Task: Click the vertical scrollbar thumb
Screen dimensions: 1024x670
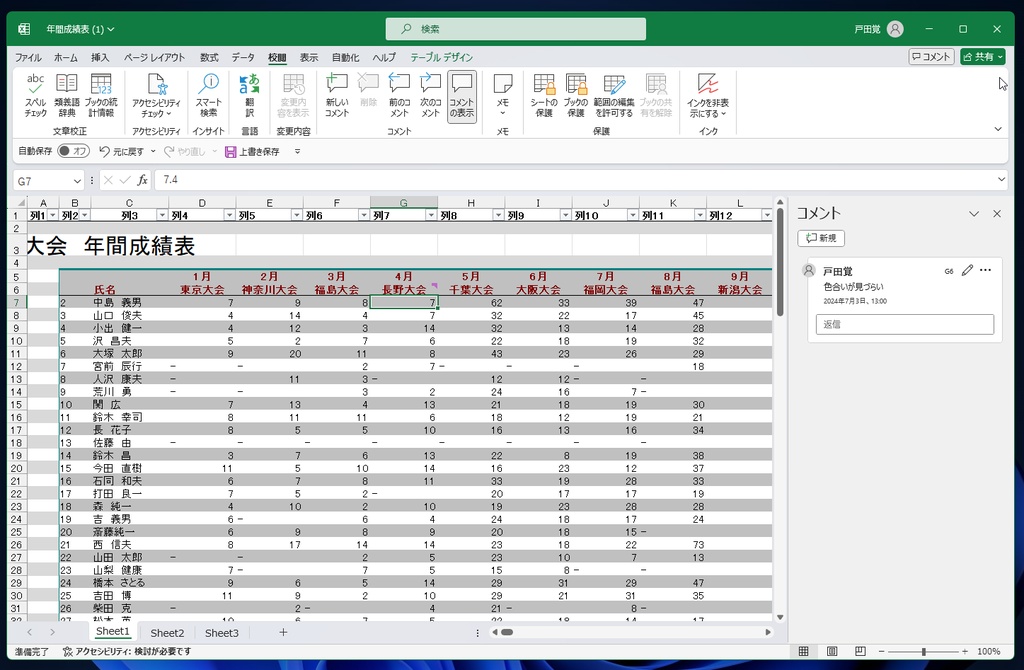Action: (x=780, y=261)
